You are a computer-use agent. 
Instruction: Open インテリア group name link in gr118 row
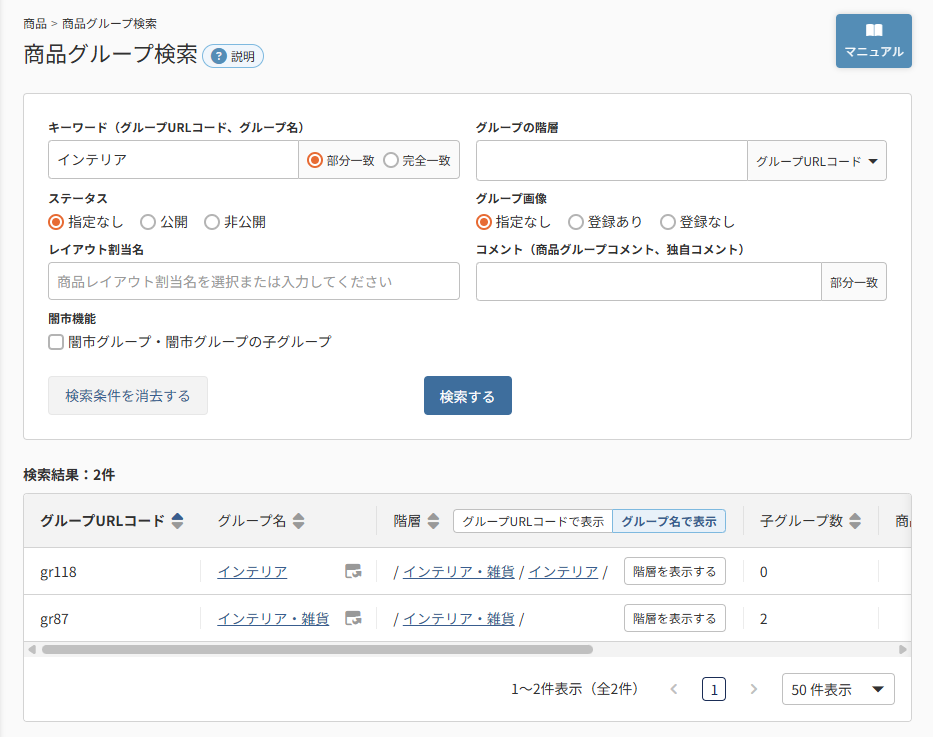pyautogui.click(x=252, y=572)
